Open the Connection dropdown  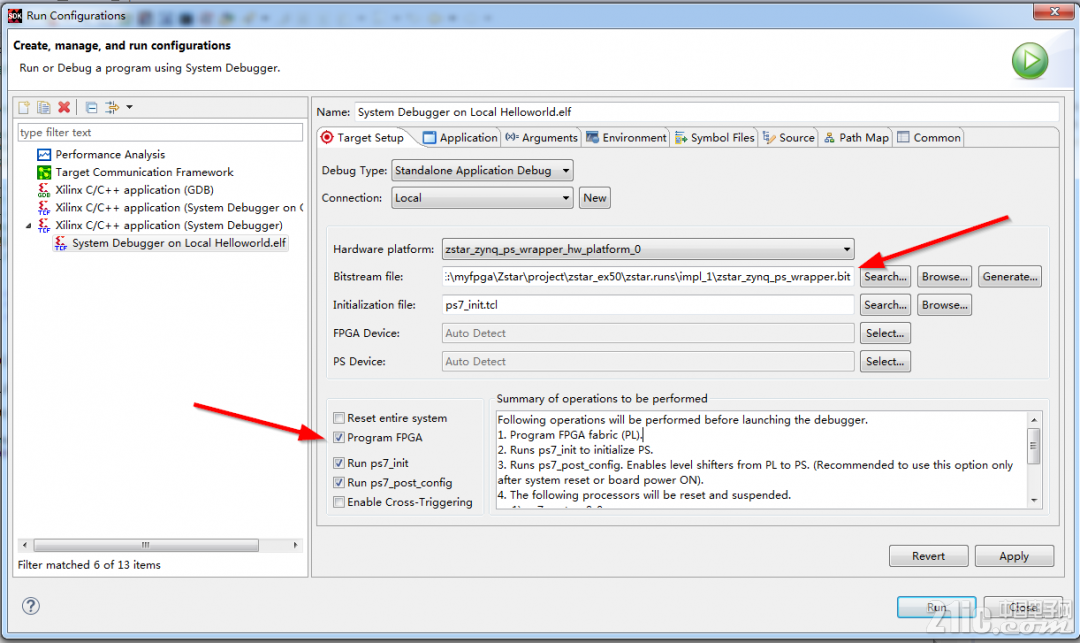[482, 198]
